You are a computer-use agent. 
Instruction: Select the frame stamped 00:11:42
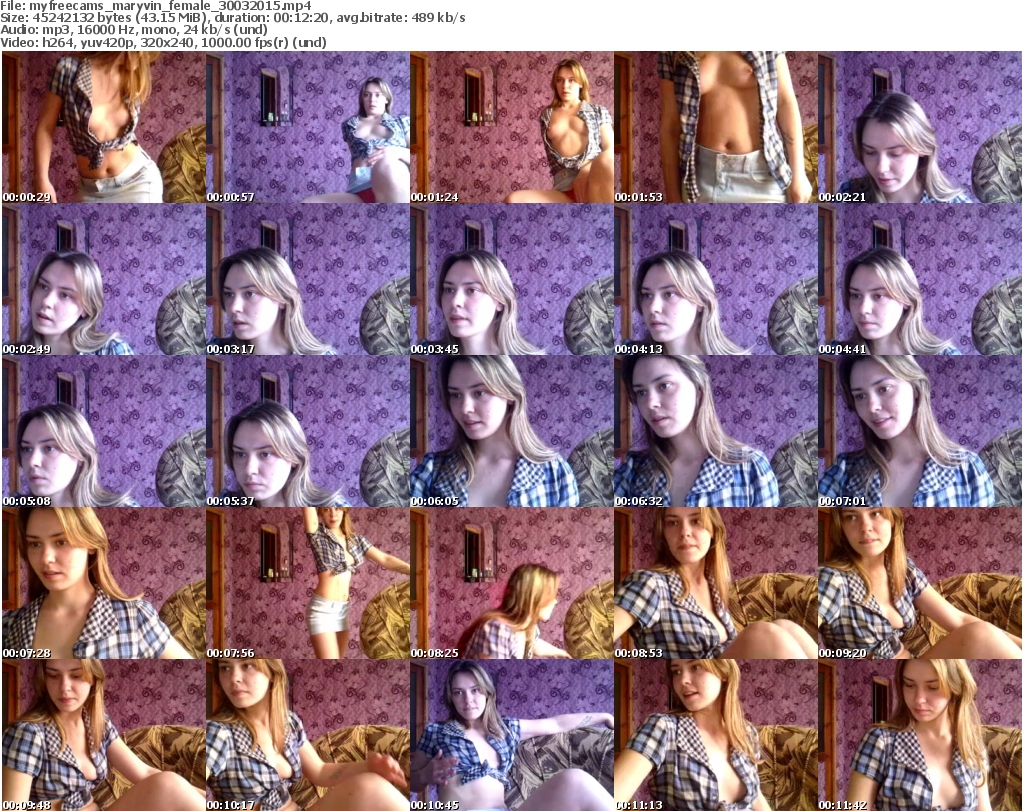point(920,735)
